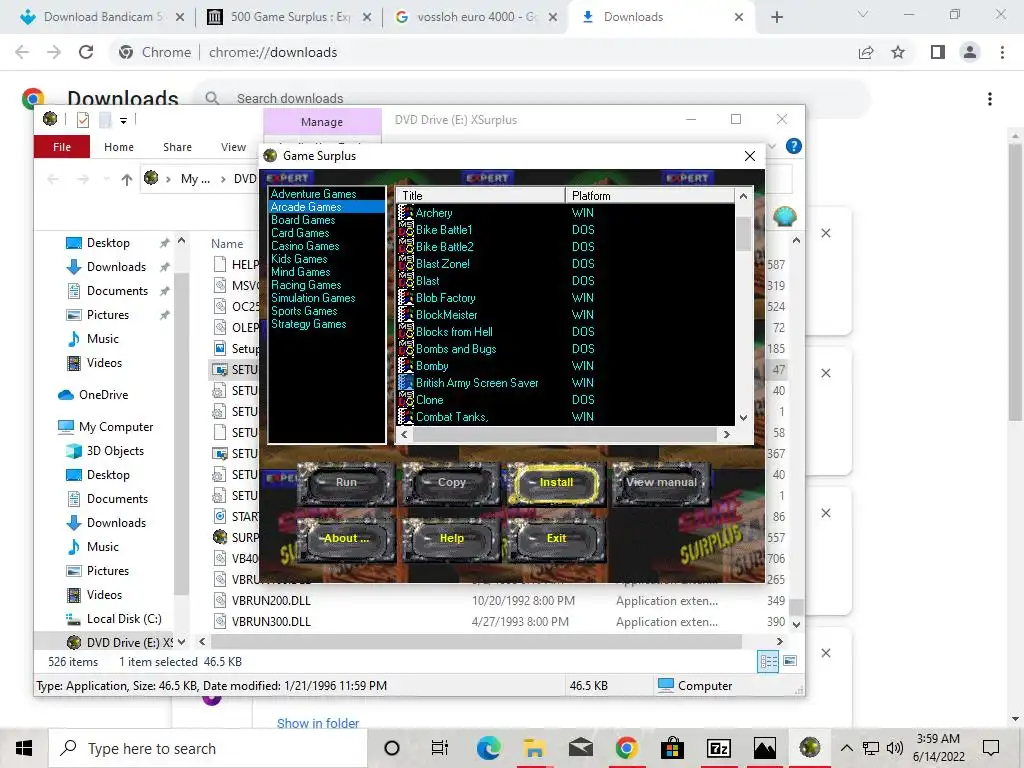This screenshot has width=1024, height=768.
Task: Click the Install button
Action: (x=556, y=483)
